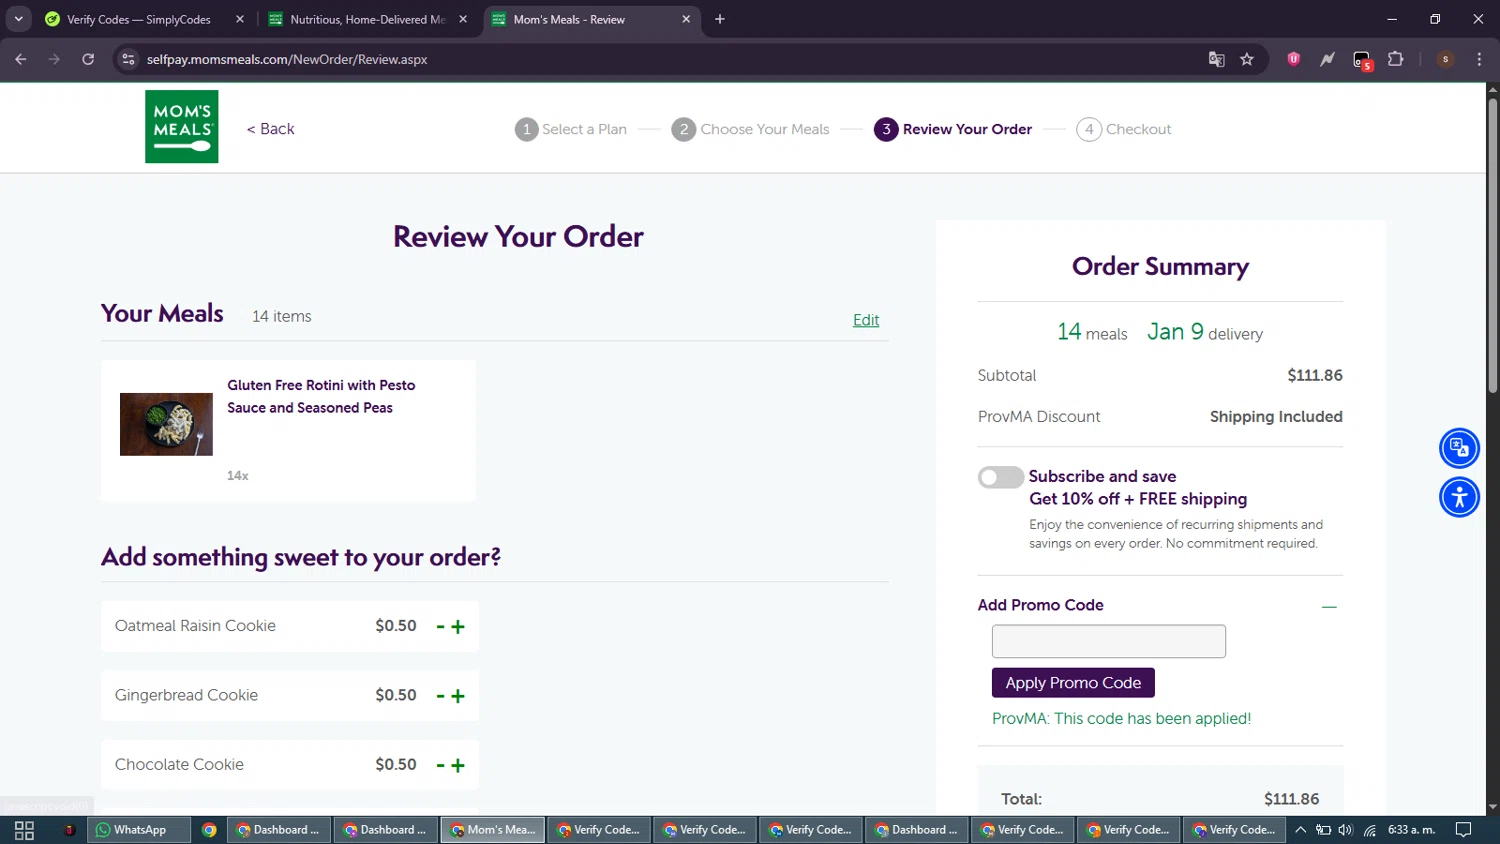
Task: Click the page translation widget icon
Action: [x=1459, y=448]
